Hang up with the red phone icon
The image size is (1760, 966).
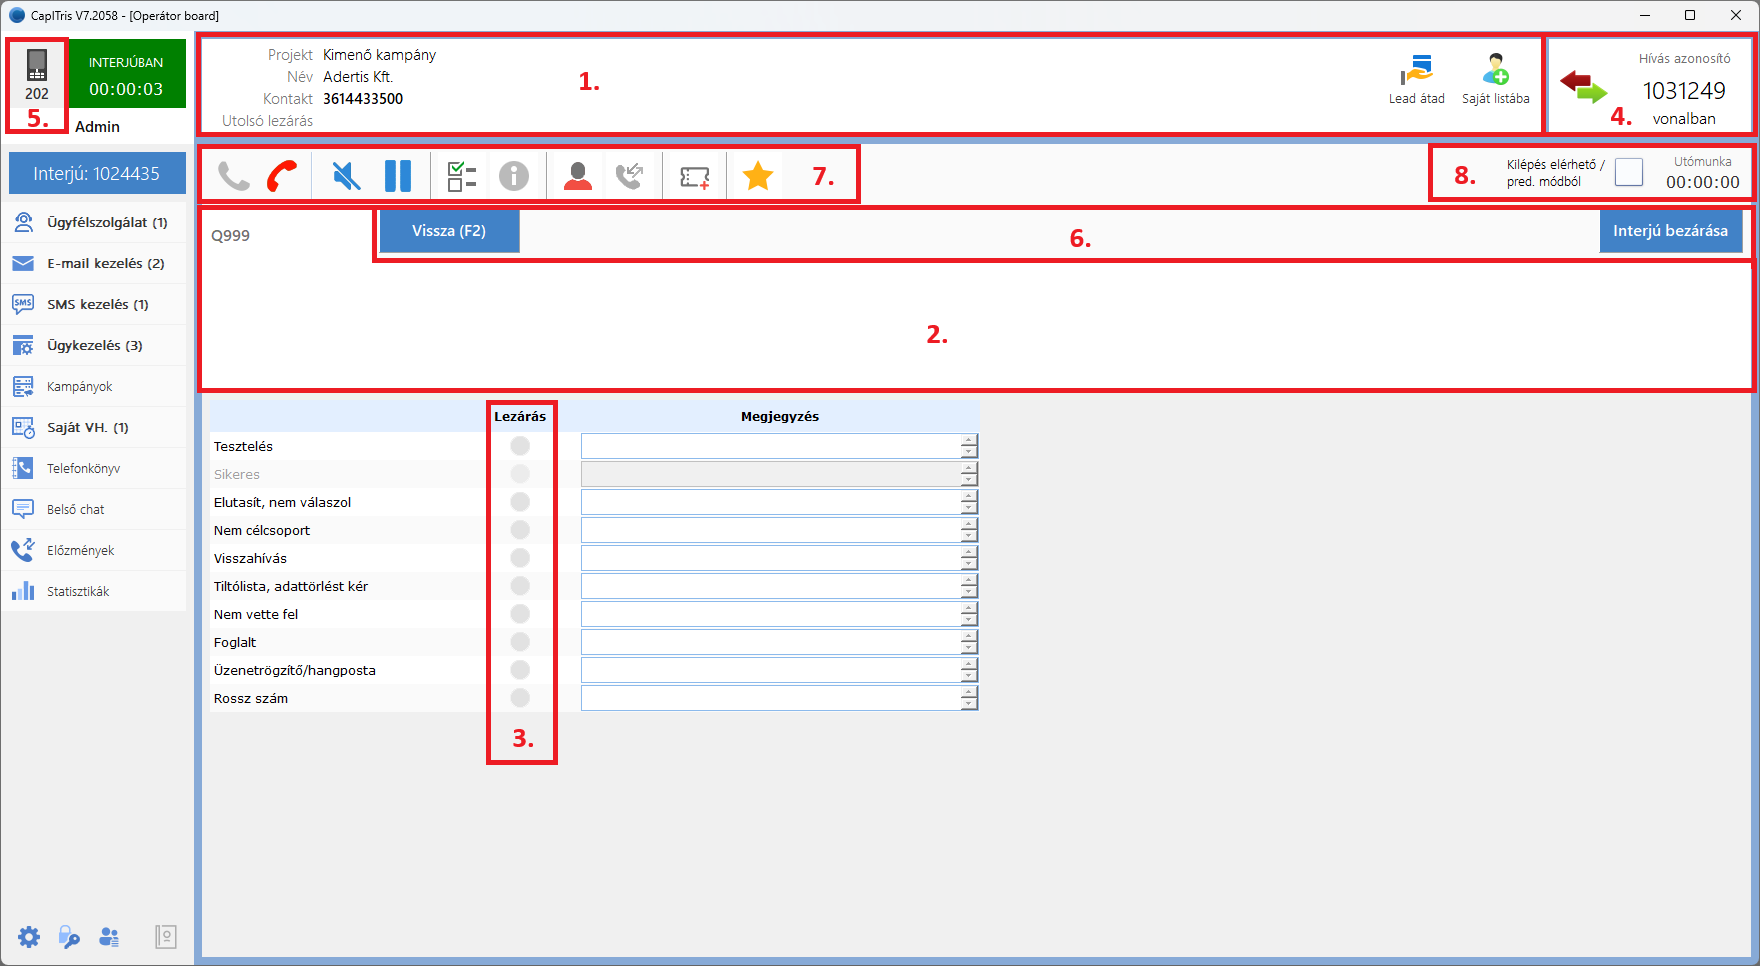click(x=282, y=176)
